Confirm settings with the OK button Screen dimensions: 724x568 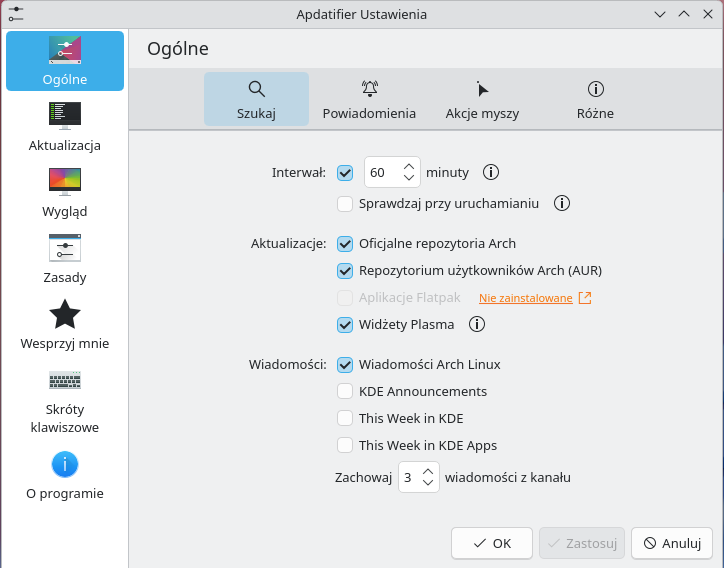[492, 544]
